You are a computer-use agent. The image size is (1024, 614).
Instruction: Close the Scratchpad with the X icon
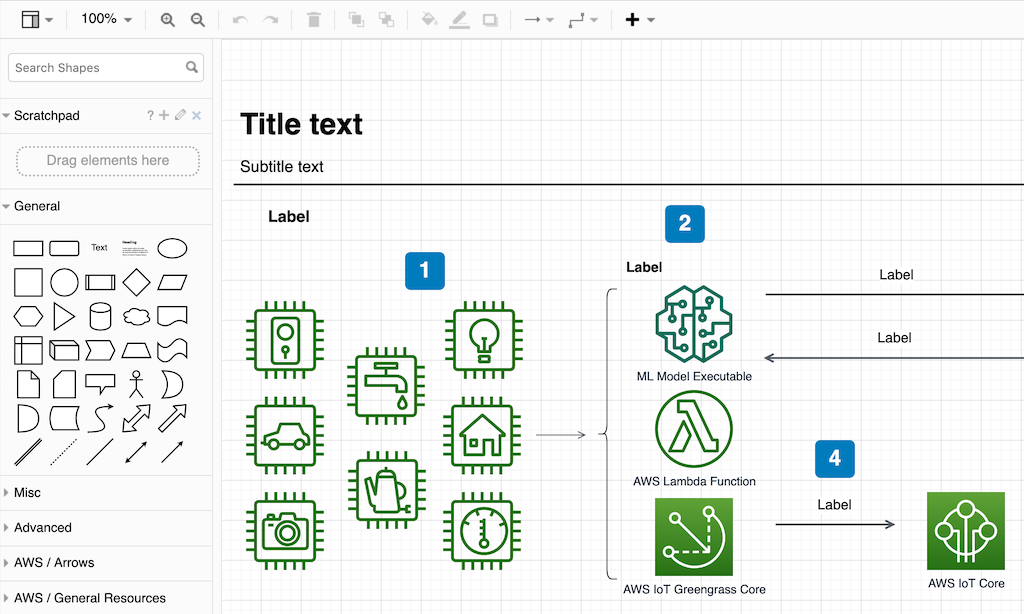point(197,116)
